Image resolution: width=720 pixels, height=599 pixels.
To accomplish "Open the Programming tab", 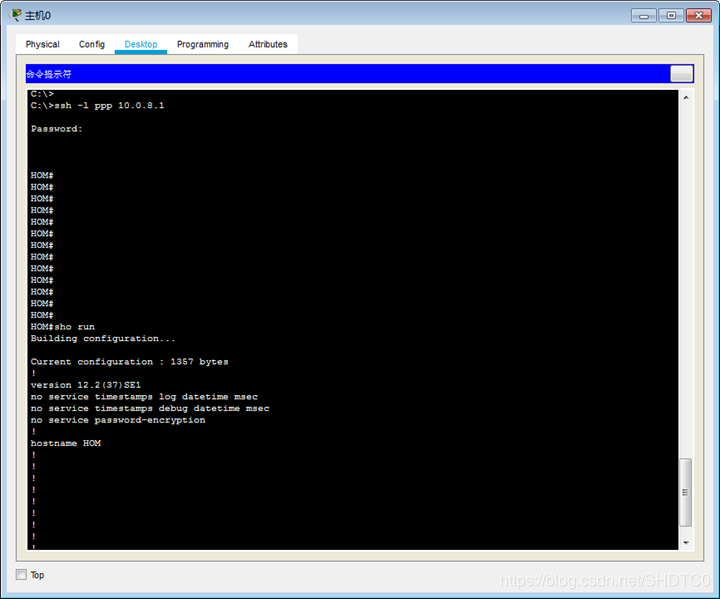I will (202, 44).
